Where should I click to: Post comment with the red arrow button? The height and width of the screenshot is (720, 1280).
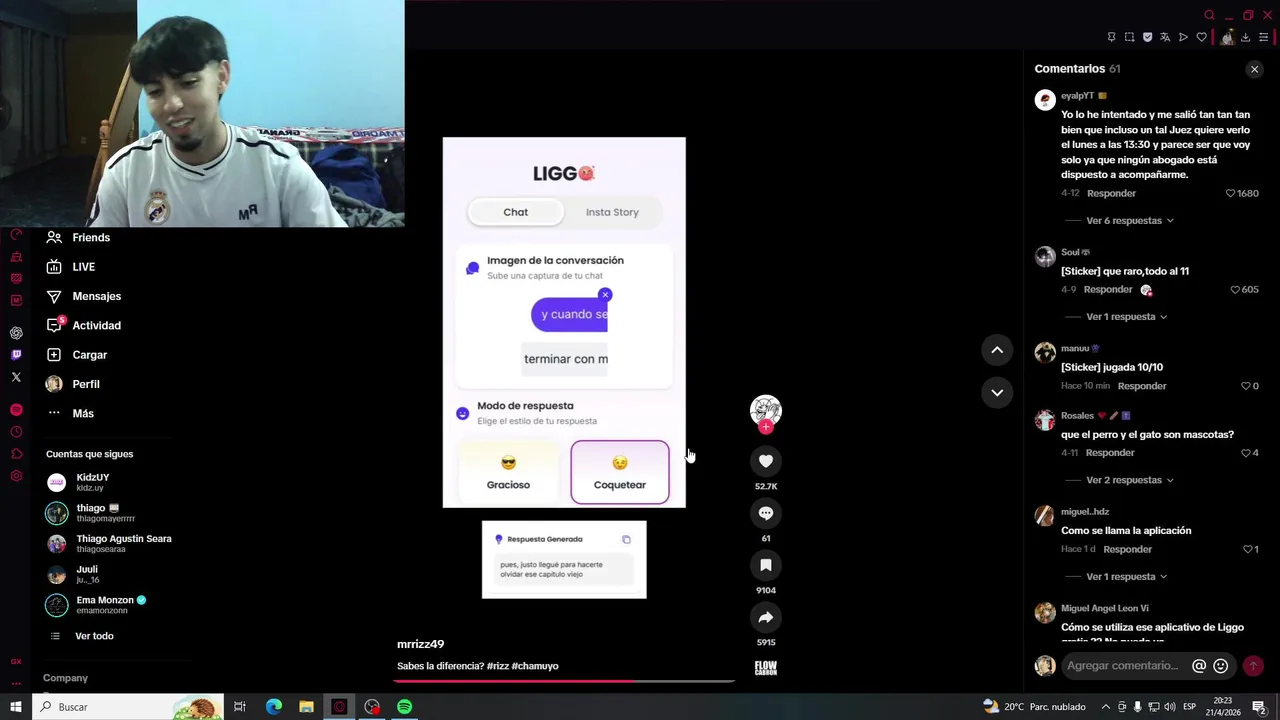[x=1253, y=666]
